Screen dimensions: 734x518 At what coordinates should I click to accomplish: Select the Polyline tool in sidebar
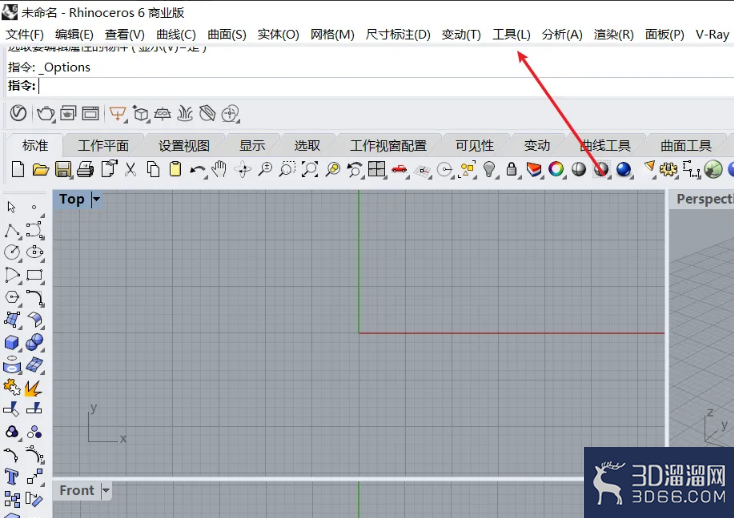point(12,230)
